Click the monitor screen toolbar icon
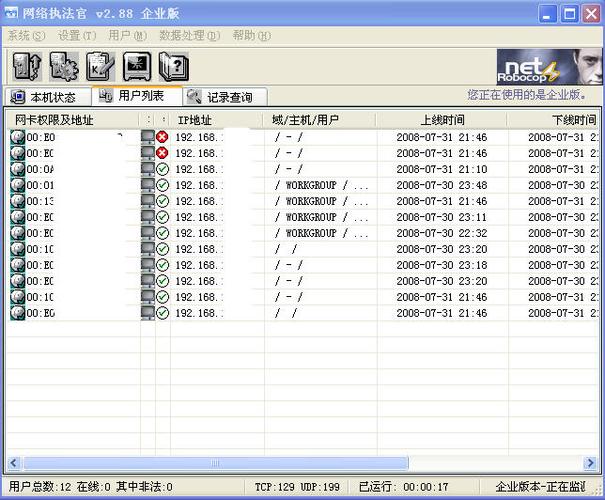Image resolution: width=605 pixels, height=500 pixels. click(137, 66)
